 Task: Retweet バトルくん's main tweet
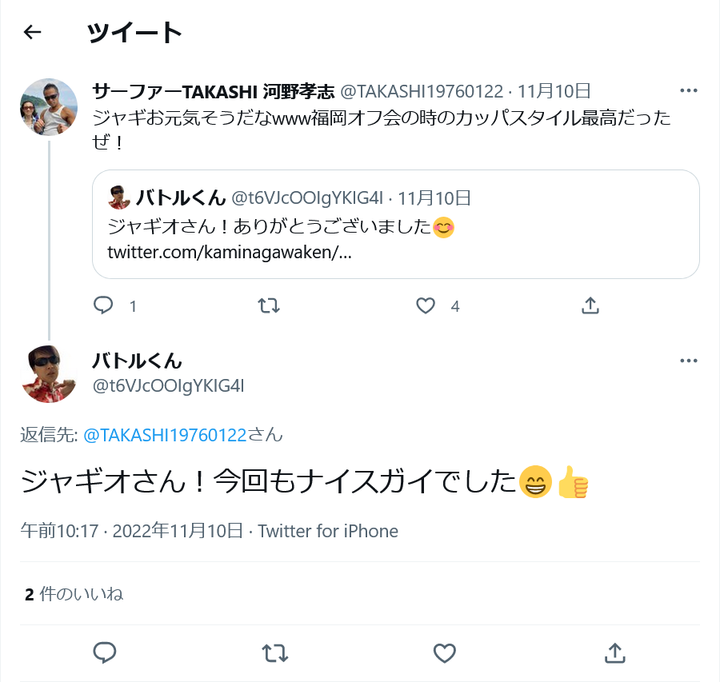click(x=274, y=653)
